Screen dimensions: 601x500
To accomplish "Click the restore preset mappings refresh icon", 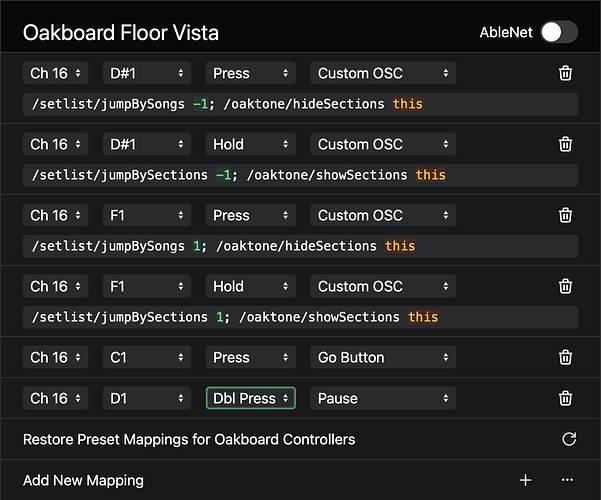I will point(569,439).
